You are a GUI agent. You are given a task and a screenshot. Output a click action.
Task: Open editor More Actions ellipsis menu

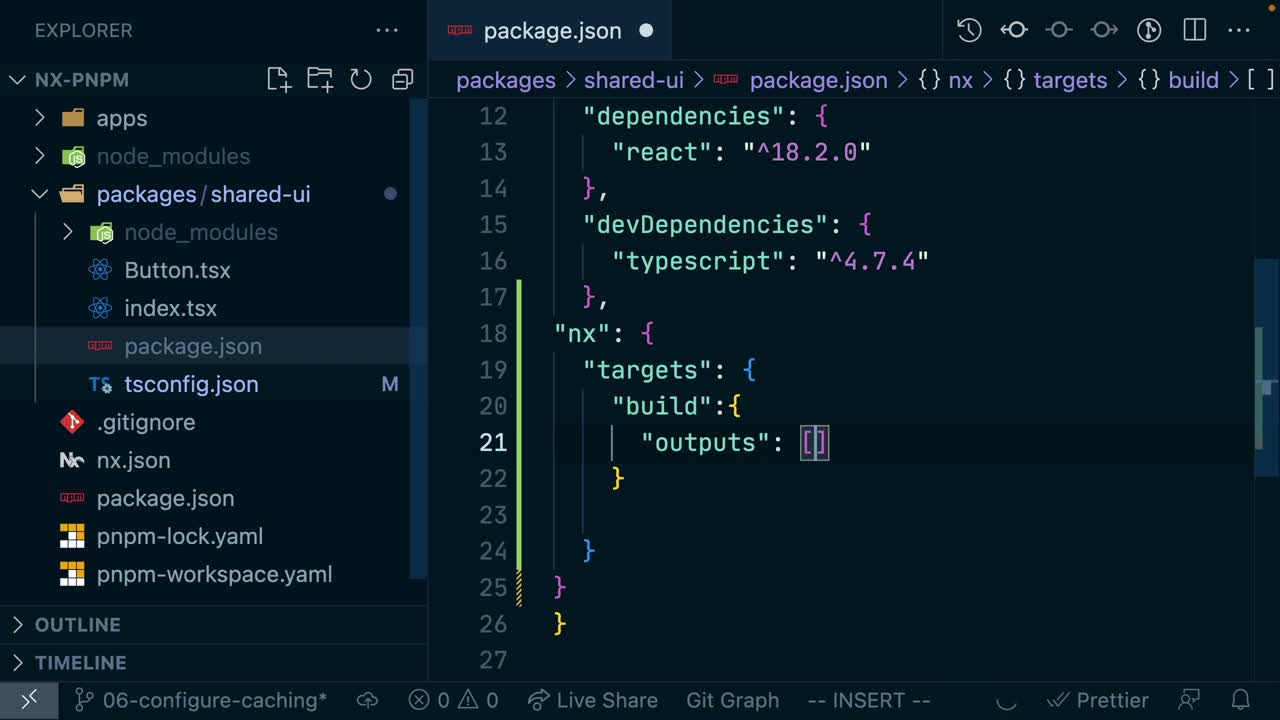[x=1239, y=31]
